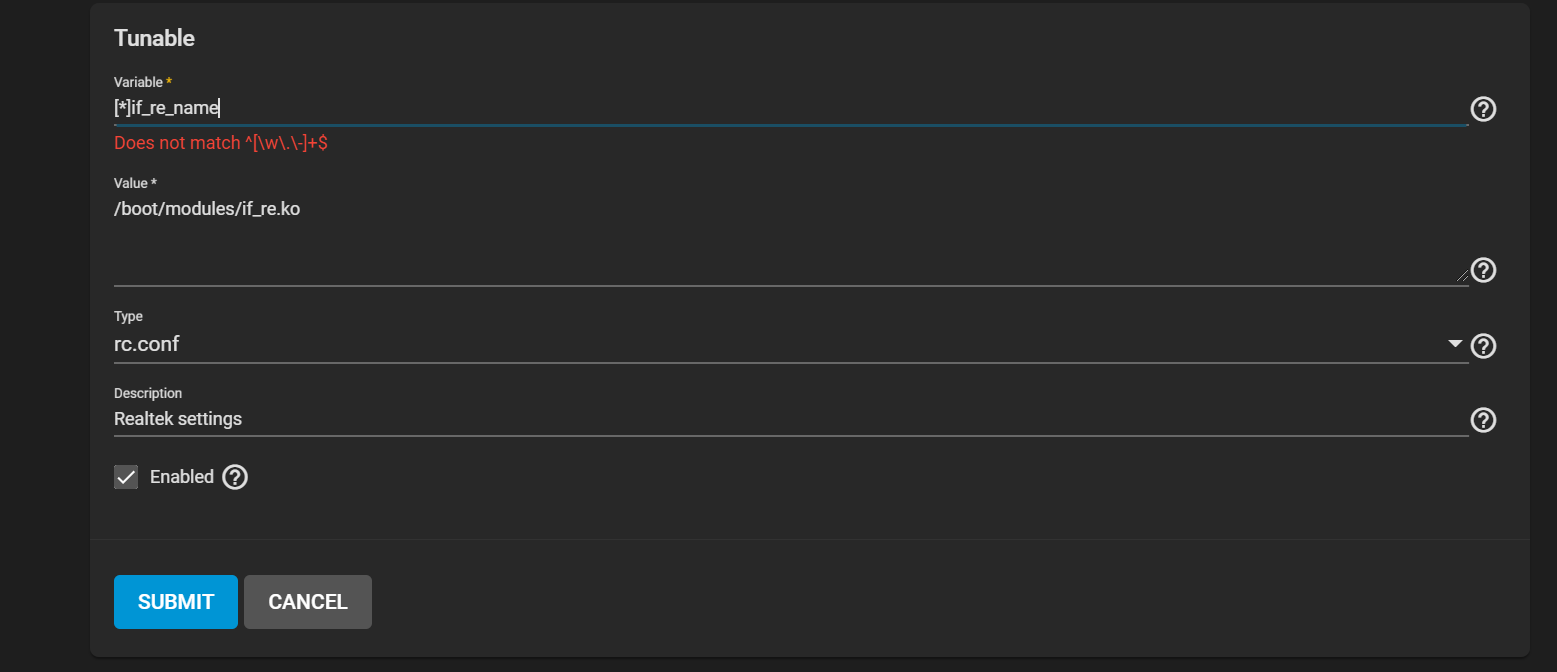1557x672 pixels.
Task: View help for the Description field
Action: tap(1484, 420)
